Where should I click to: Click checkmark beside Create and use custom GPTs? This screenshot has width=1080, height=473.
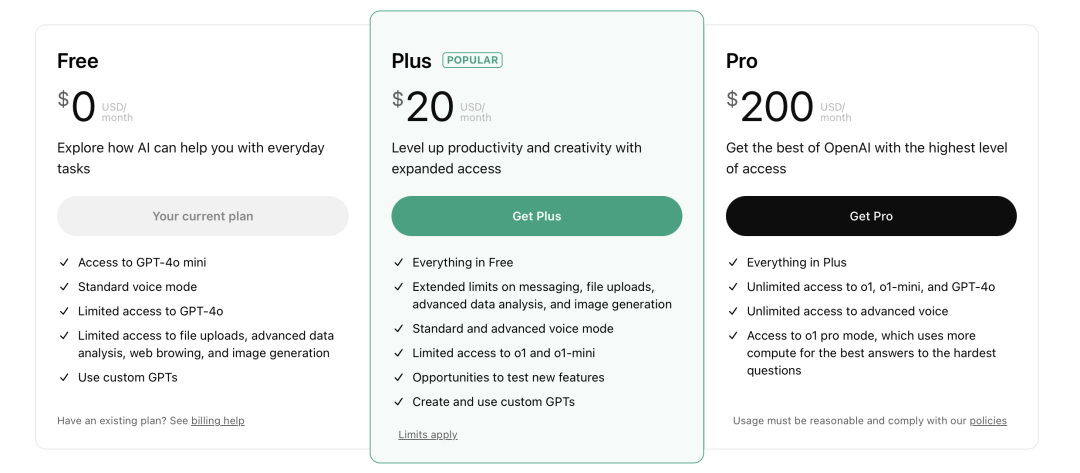click(399, 402)
